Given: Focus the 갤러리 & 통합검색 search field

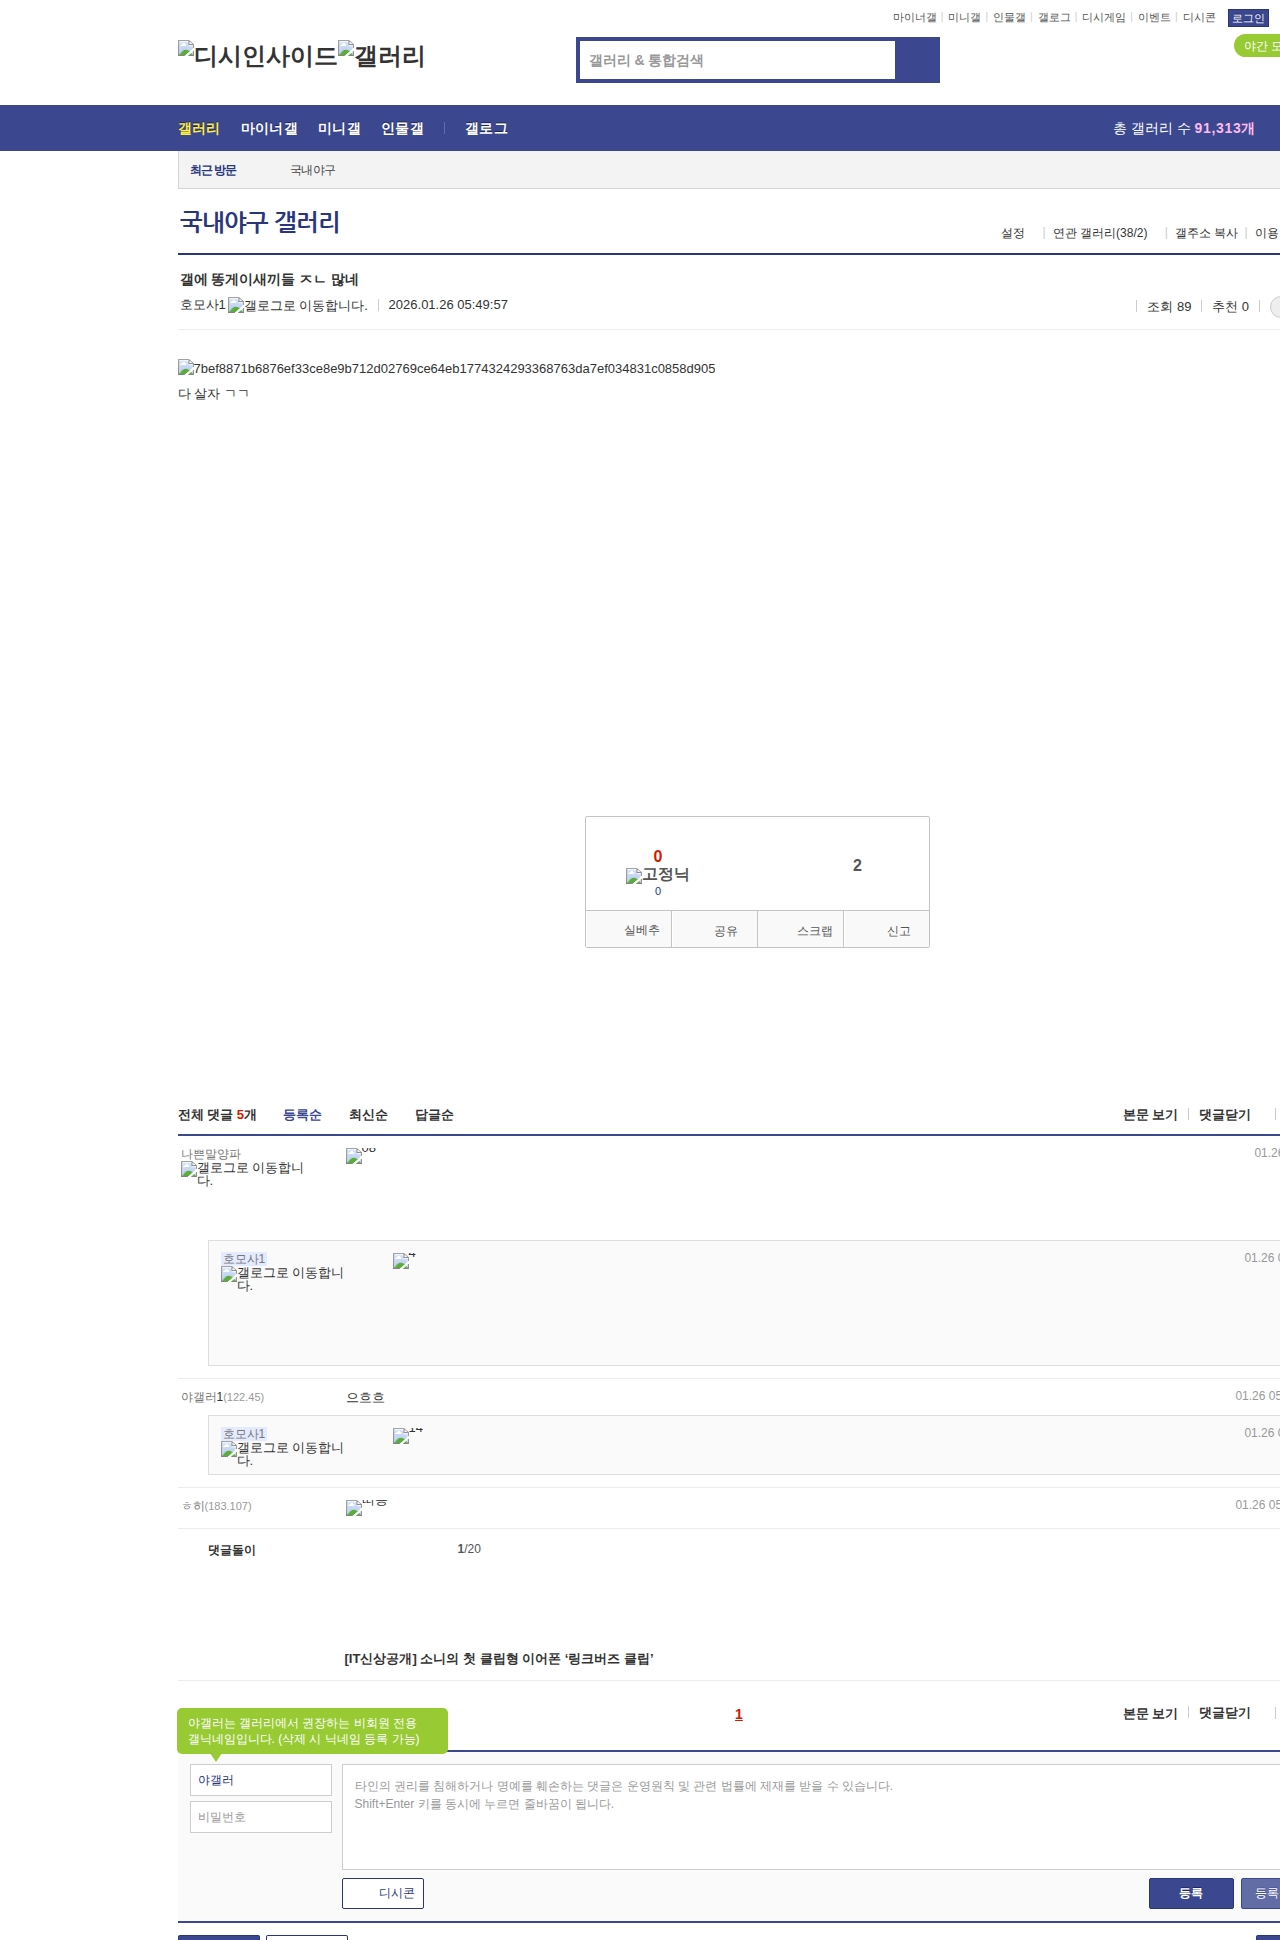Looking at the screenshot, I should pyautogui.click(x=737, y=60).
